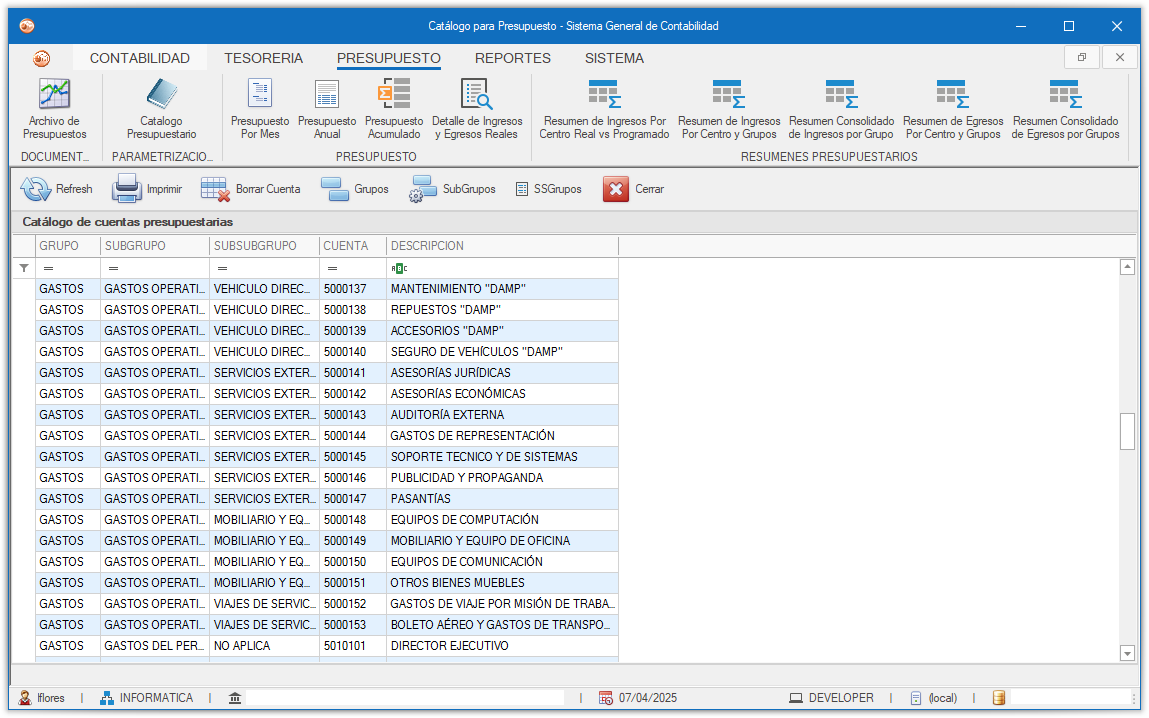
Task: Click network icon beside INFORMATICA
Action: [x=107, y=697]
